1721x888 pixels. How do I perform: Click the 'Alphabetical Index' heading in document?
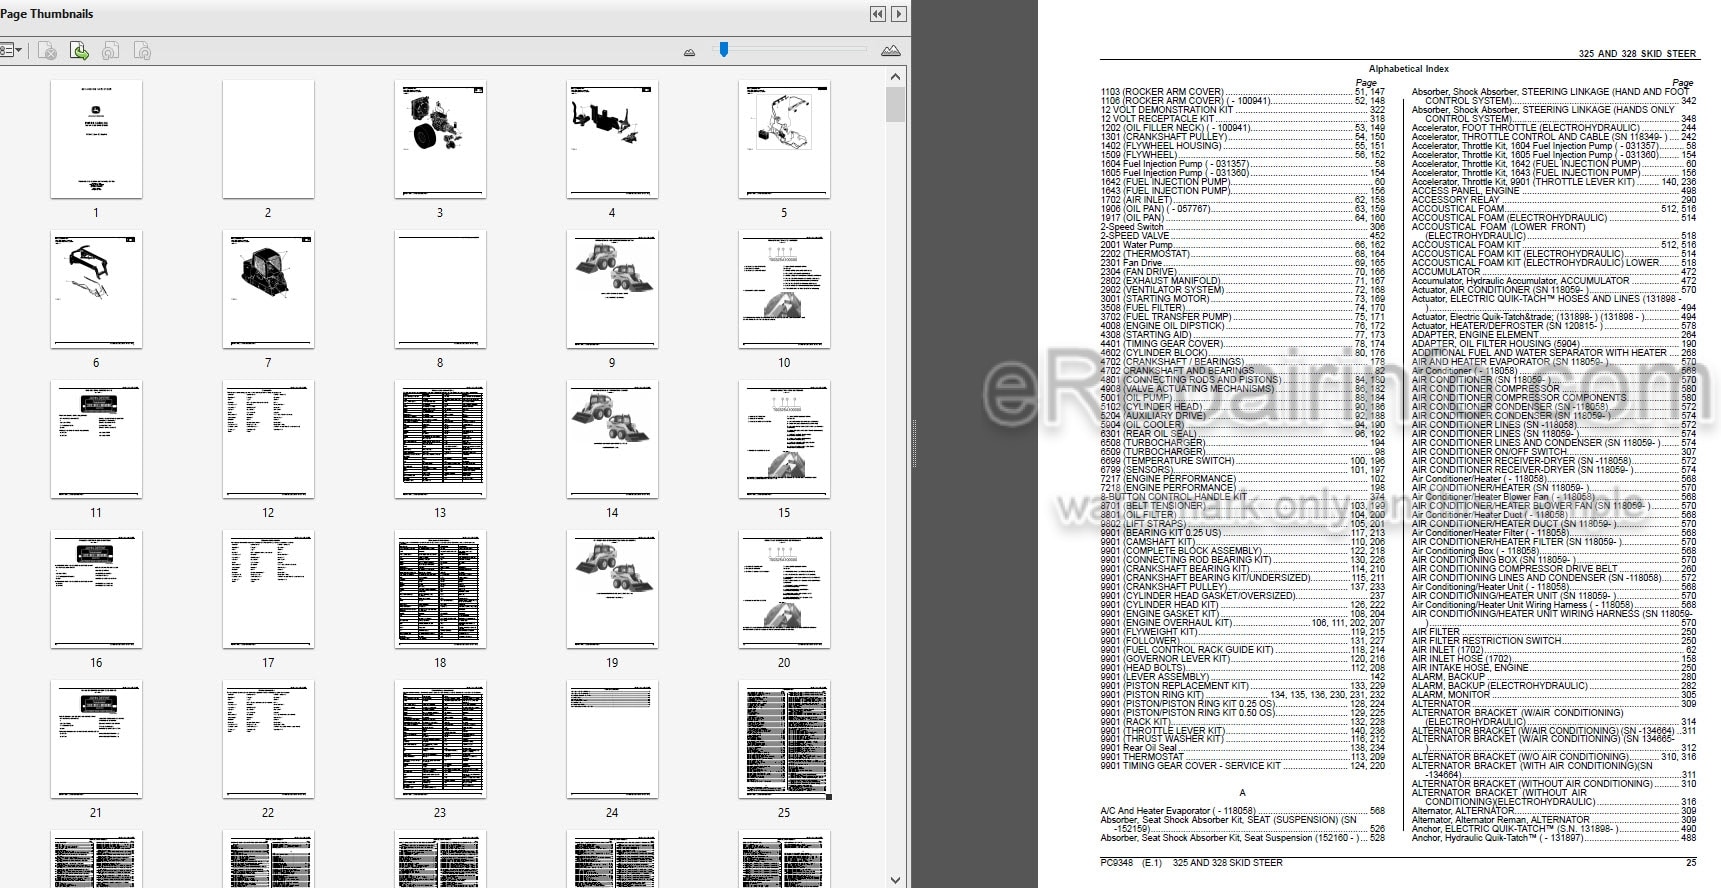tap(1408, 69)
